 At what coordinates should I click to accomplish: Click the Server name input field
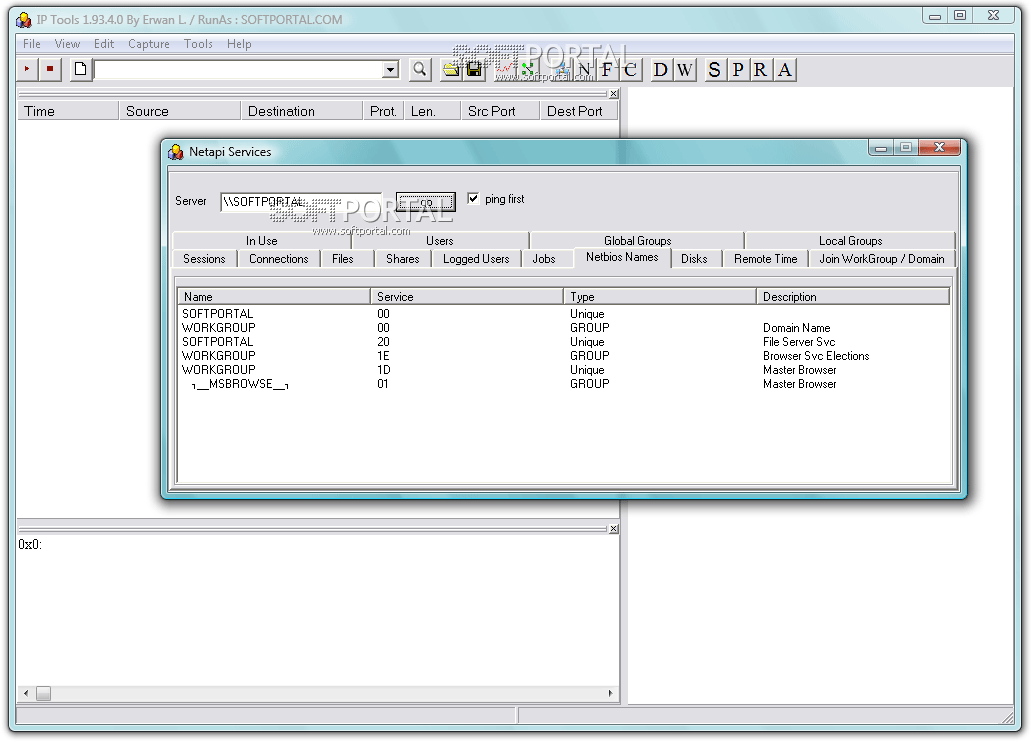[x=300, y=202]
